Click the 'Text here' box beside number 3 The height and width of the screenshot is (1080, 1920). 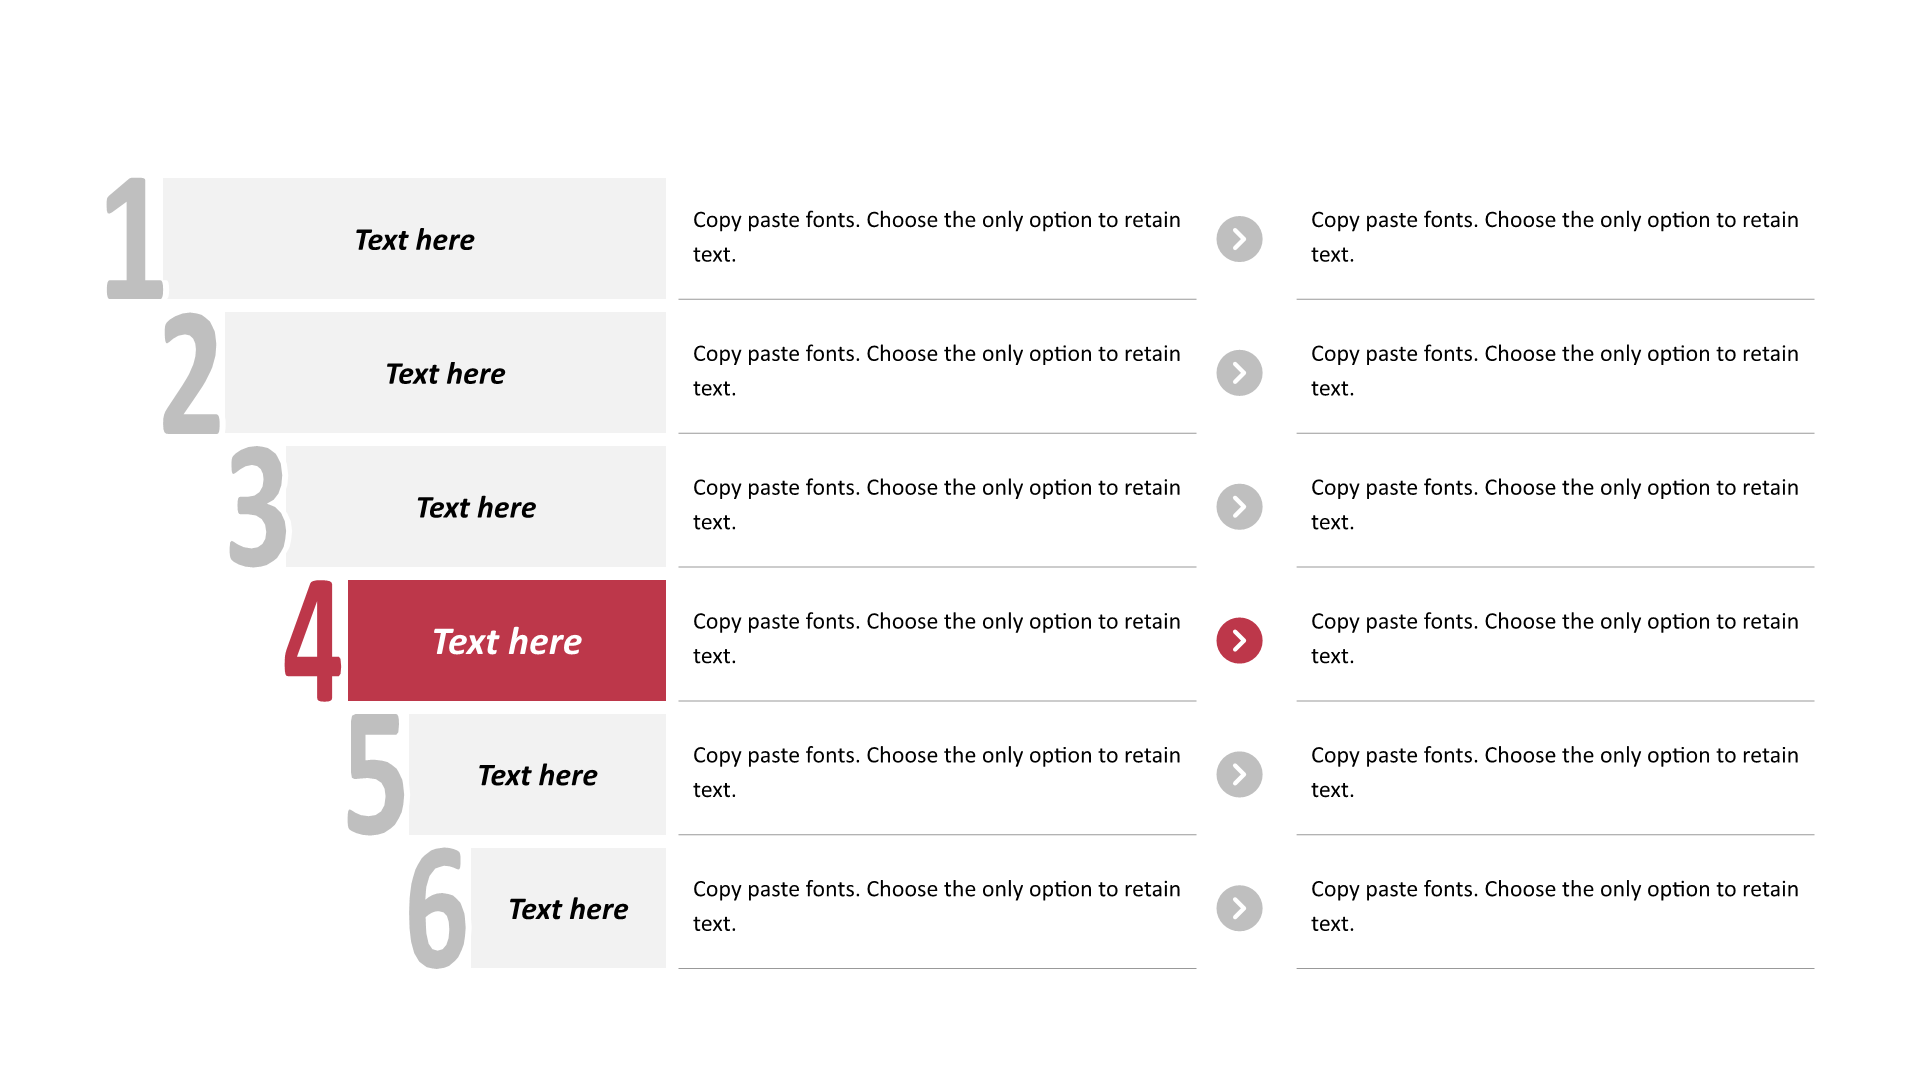pyautogui.click(x=476, y=507)
